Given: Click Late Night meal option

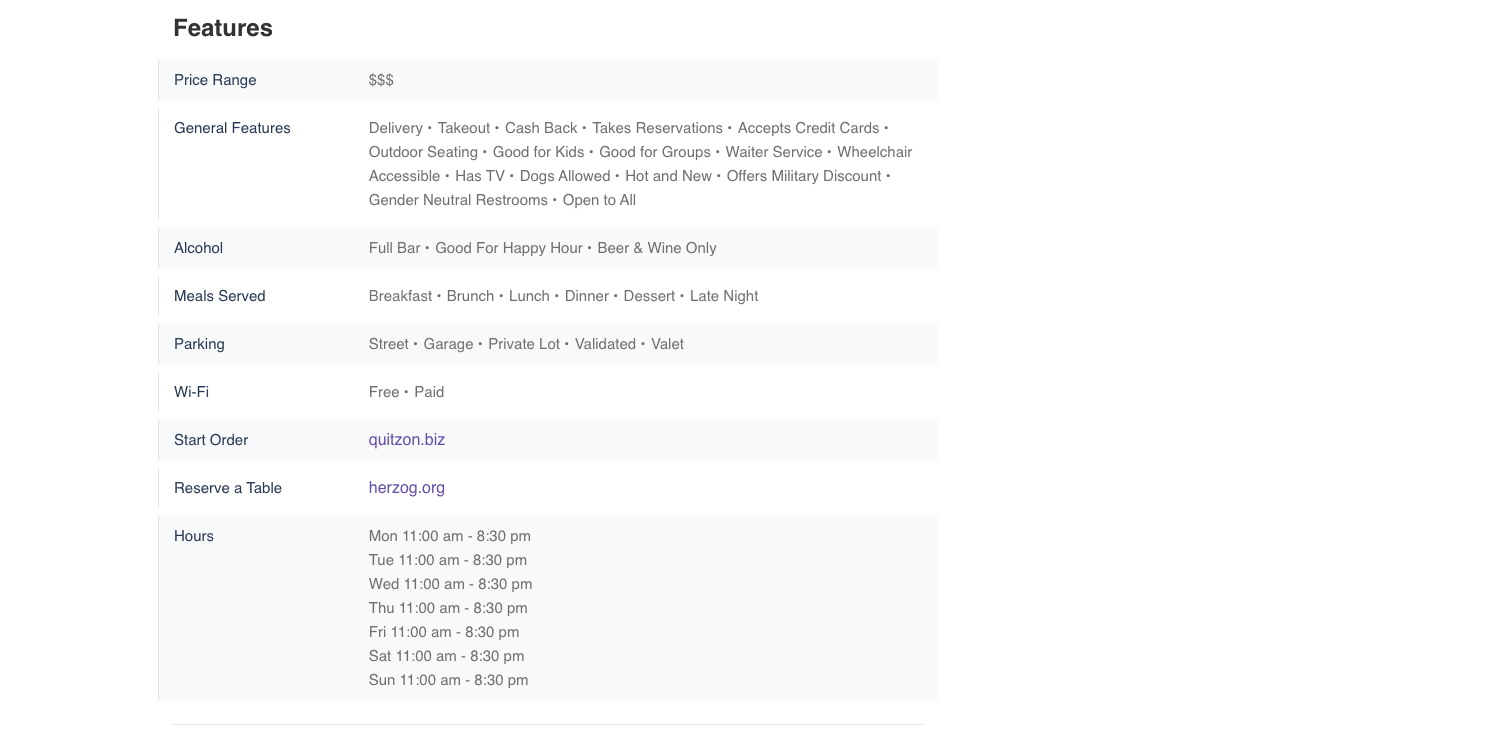Looking at the screenshot, I should point(723,296).
